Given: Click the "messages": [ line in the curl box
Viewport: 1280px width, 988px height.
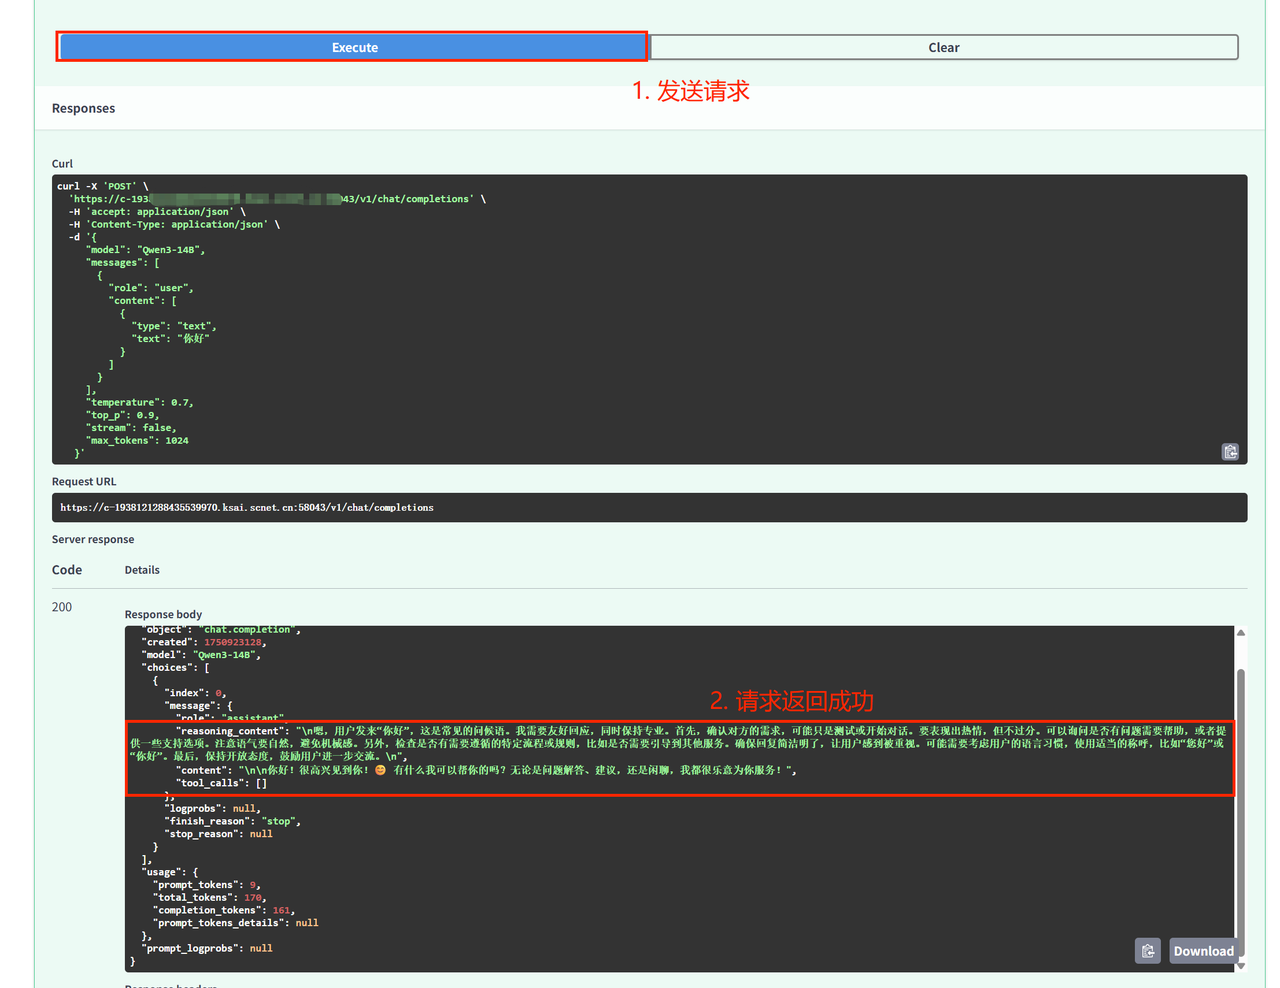Looking at the screenshot, I should tap(123, 262).
